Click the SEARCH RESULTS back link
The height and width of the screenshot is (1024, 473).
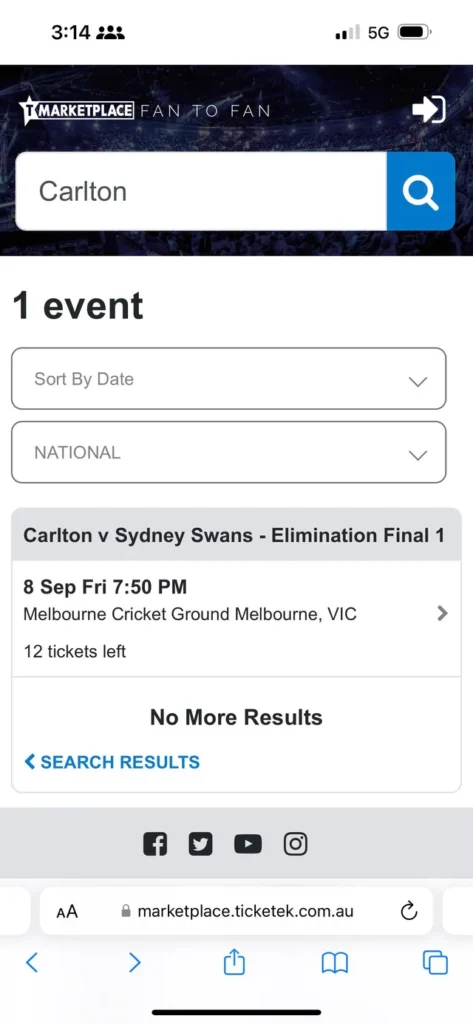pos(112,761)
